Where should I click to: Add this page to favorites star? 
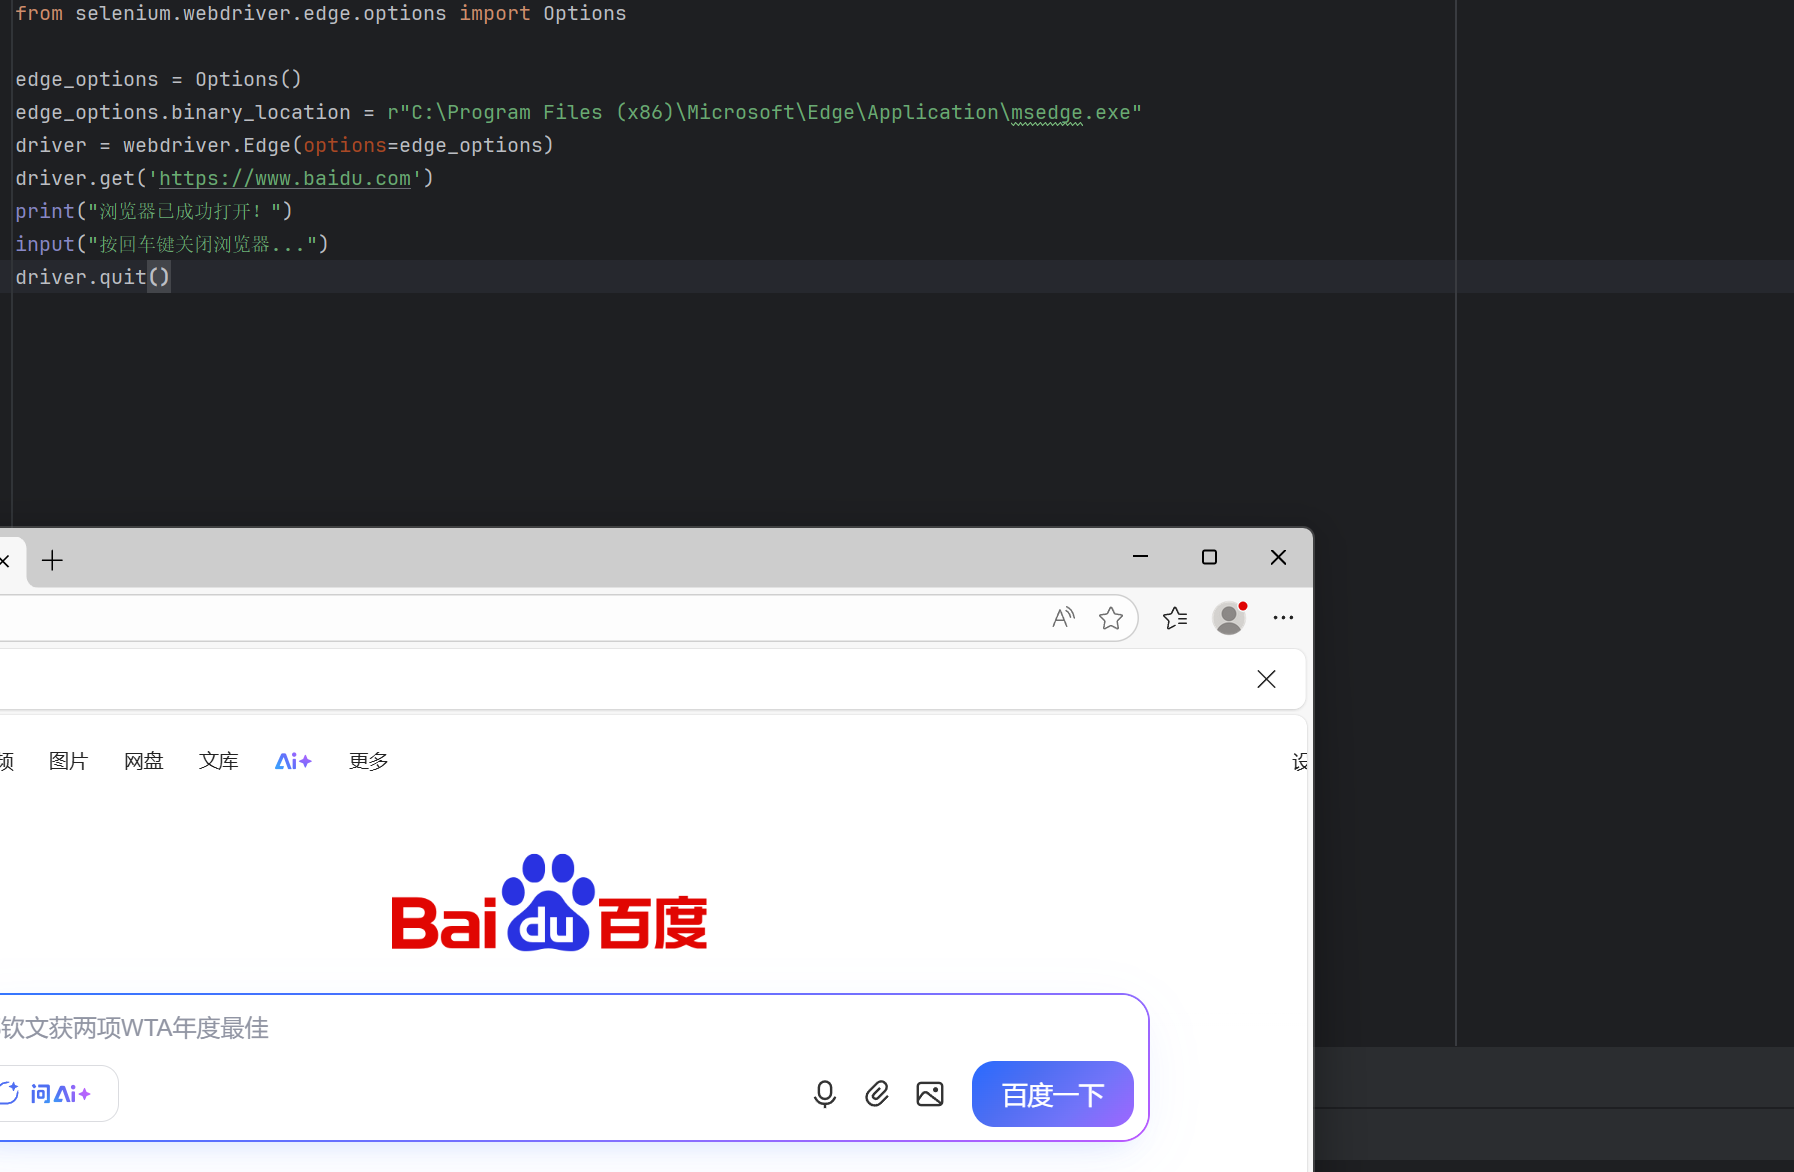click(1111, 618)
